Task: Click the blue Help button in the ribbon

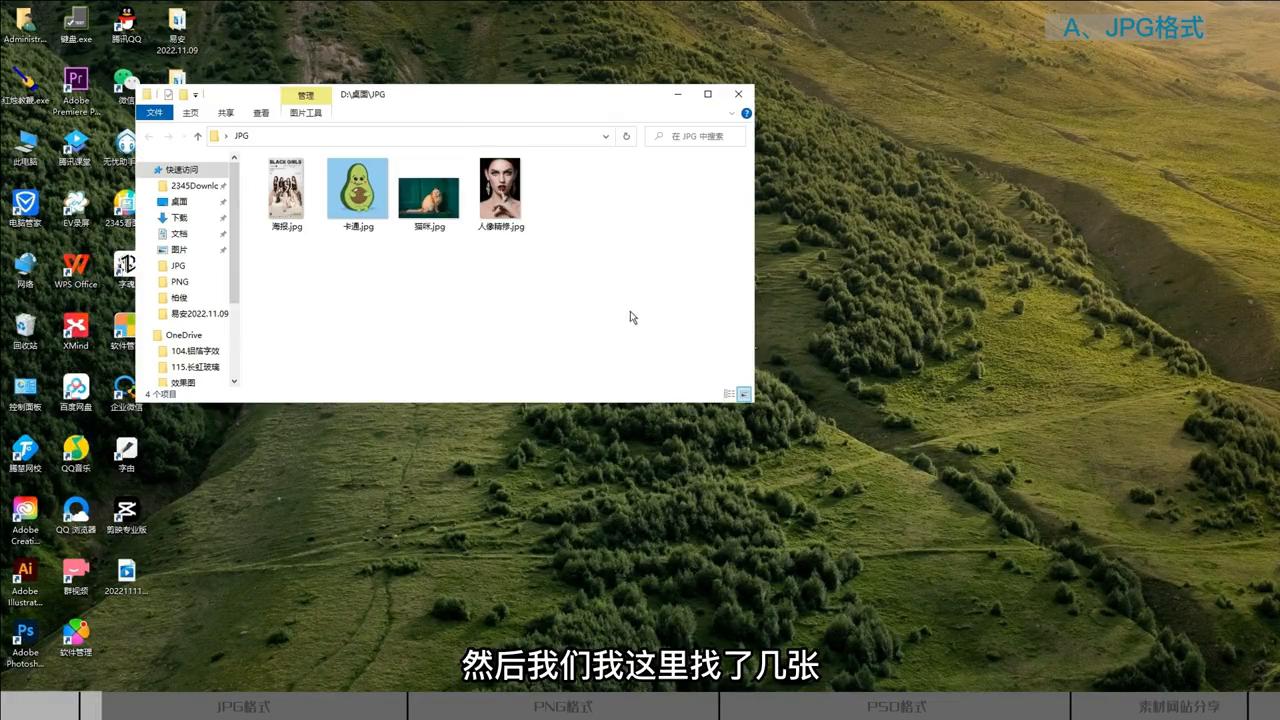Action: point(746,113)
